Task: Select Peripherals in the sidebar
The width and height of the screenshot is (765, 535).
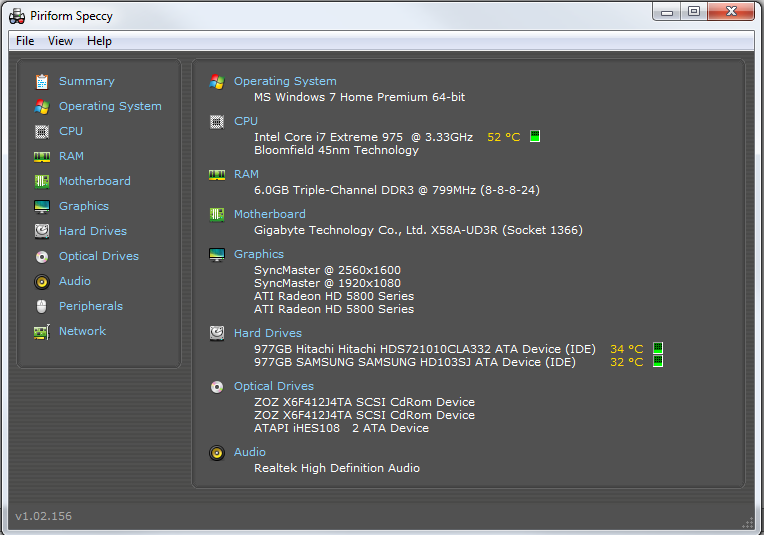Action: [91, 306]
